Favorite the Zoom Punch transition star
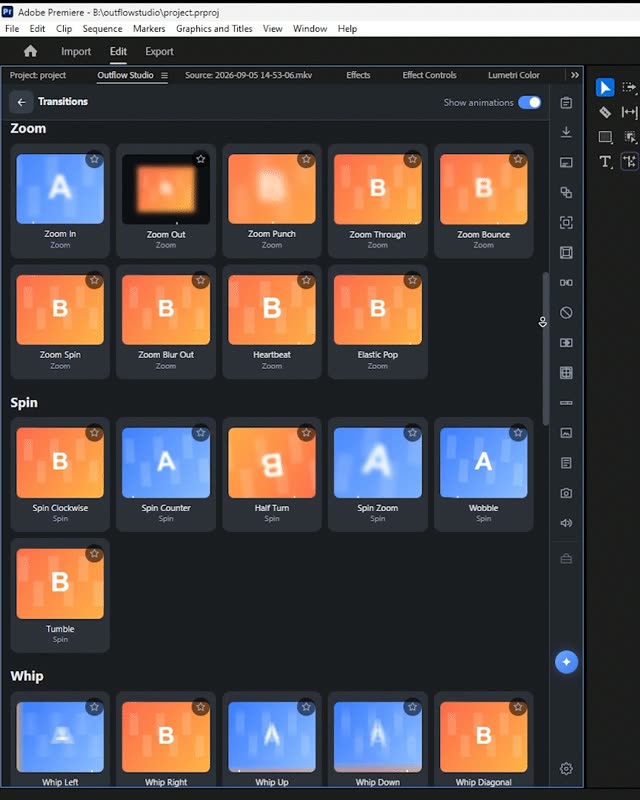Image resolution: width=640 pixels, height=800 pixels. coord(306,159)
